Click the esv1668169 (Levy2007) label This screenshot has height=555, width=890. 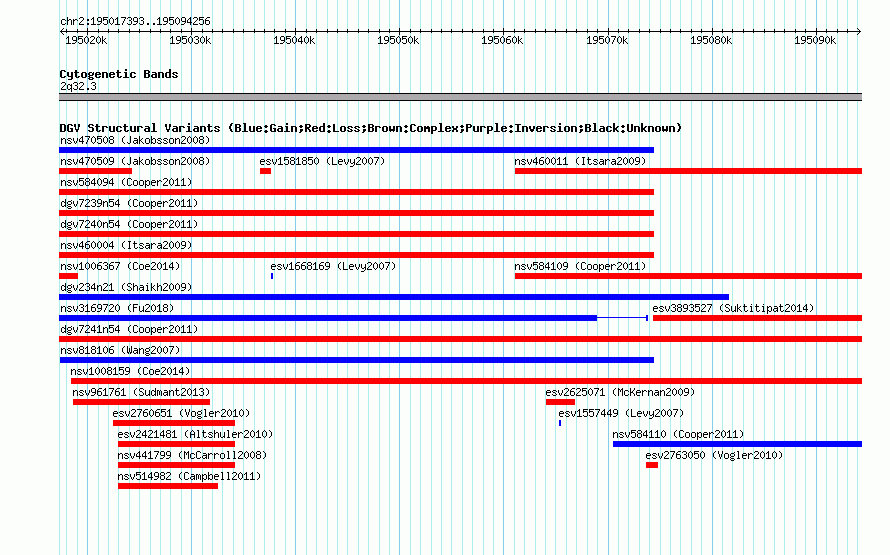tap(333, 266)
